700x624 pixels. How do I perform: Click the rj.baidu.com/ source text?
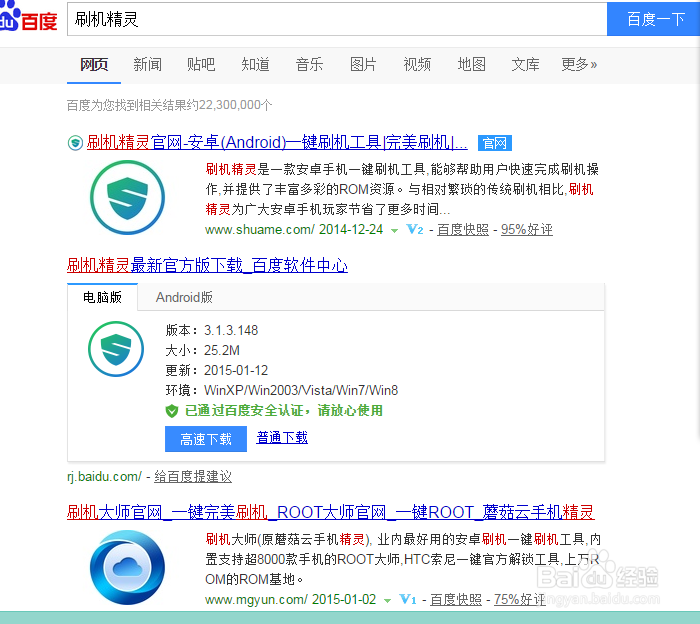[x=104, y=477]
